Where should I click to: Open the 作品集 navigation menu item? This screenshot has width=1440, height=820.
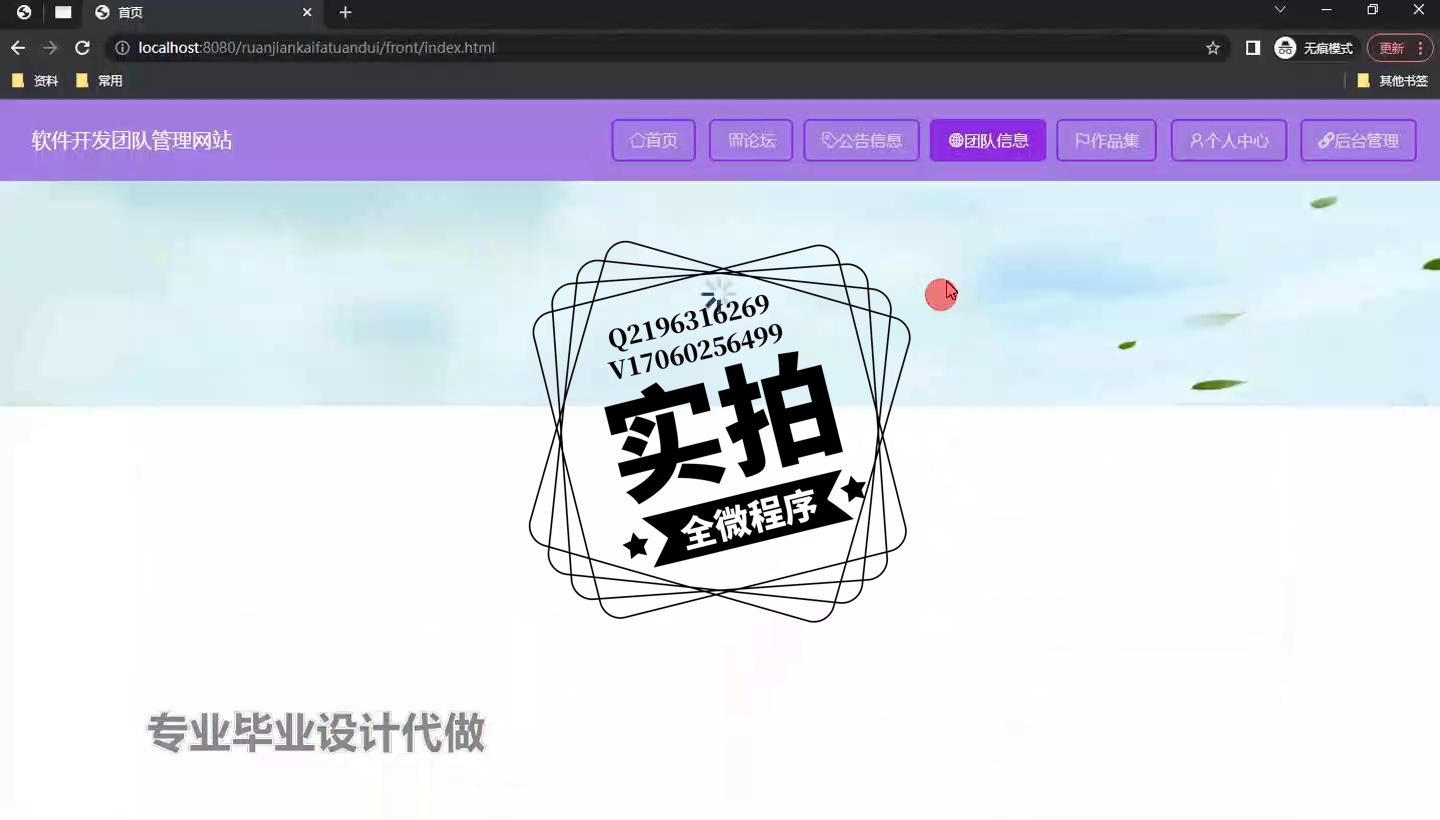tap(1106, 141)
